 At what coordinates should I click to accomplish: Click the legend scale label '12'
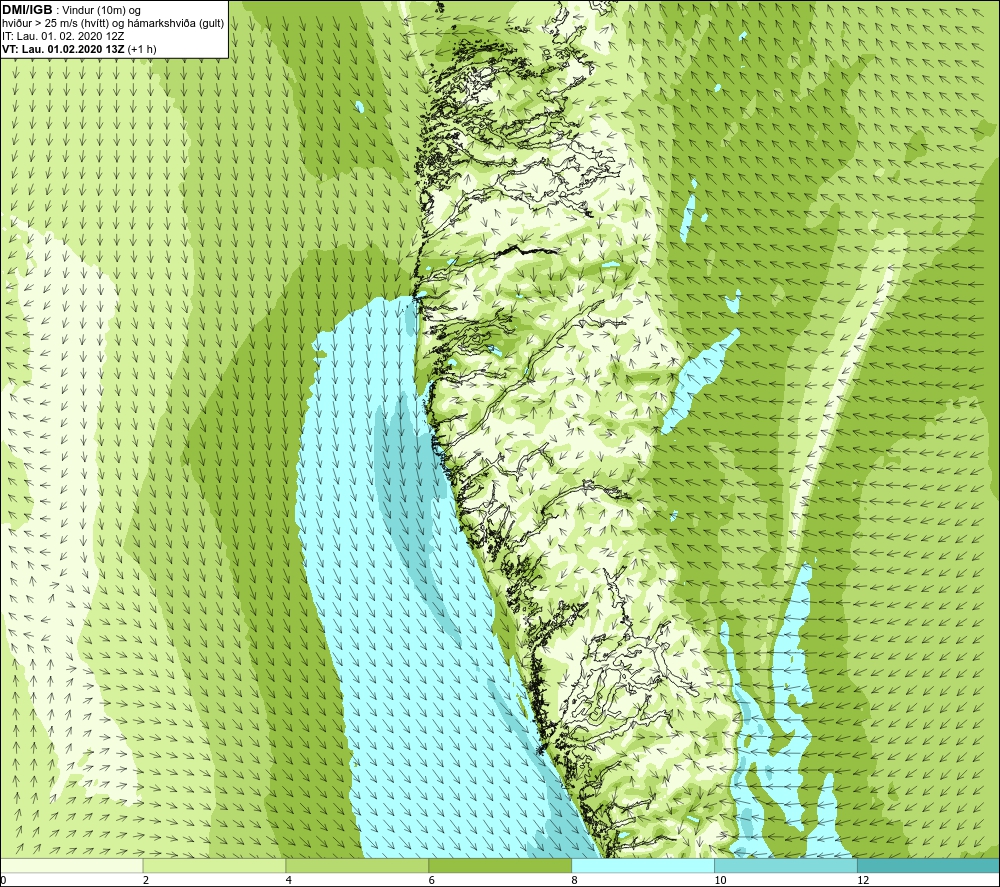[863, 880]
